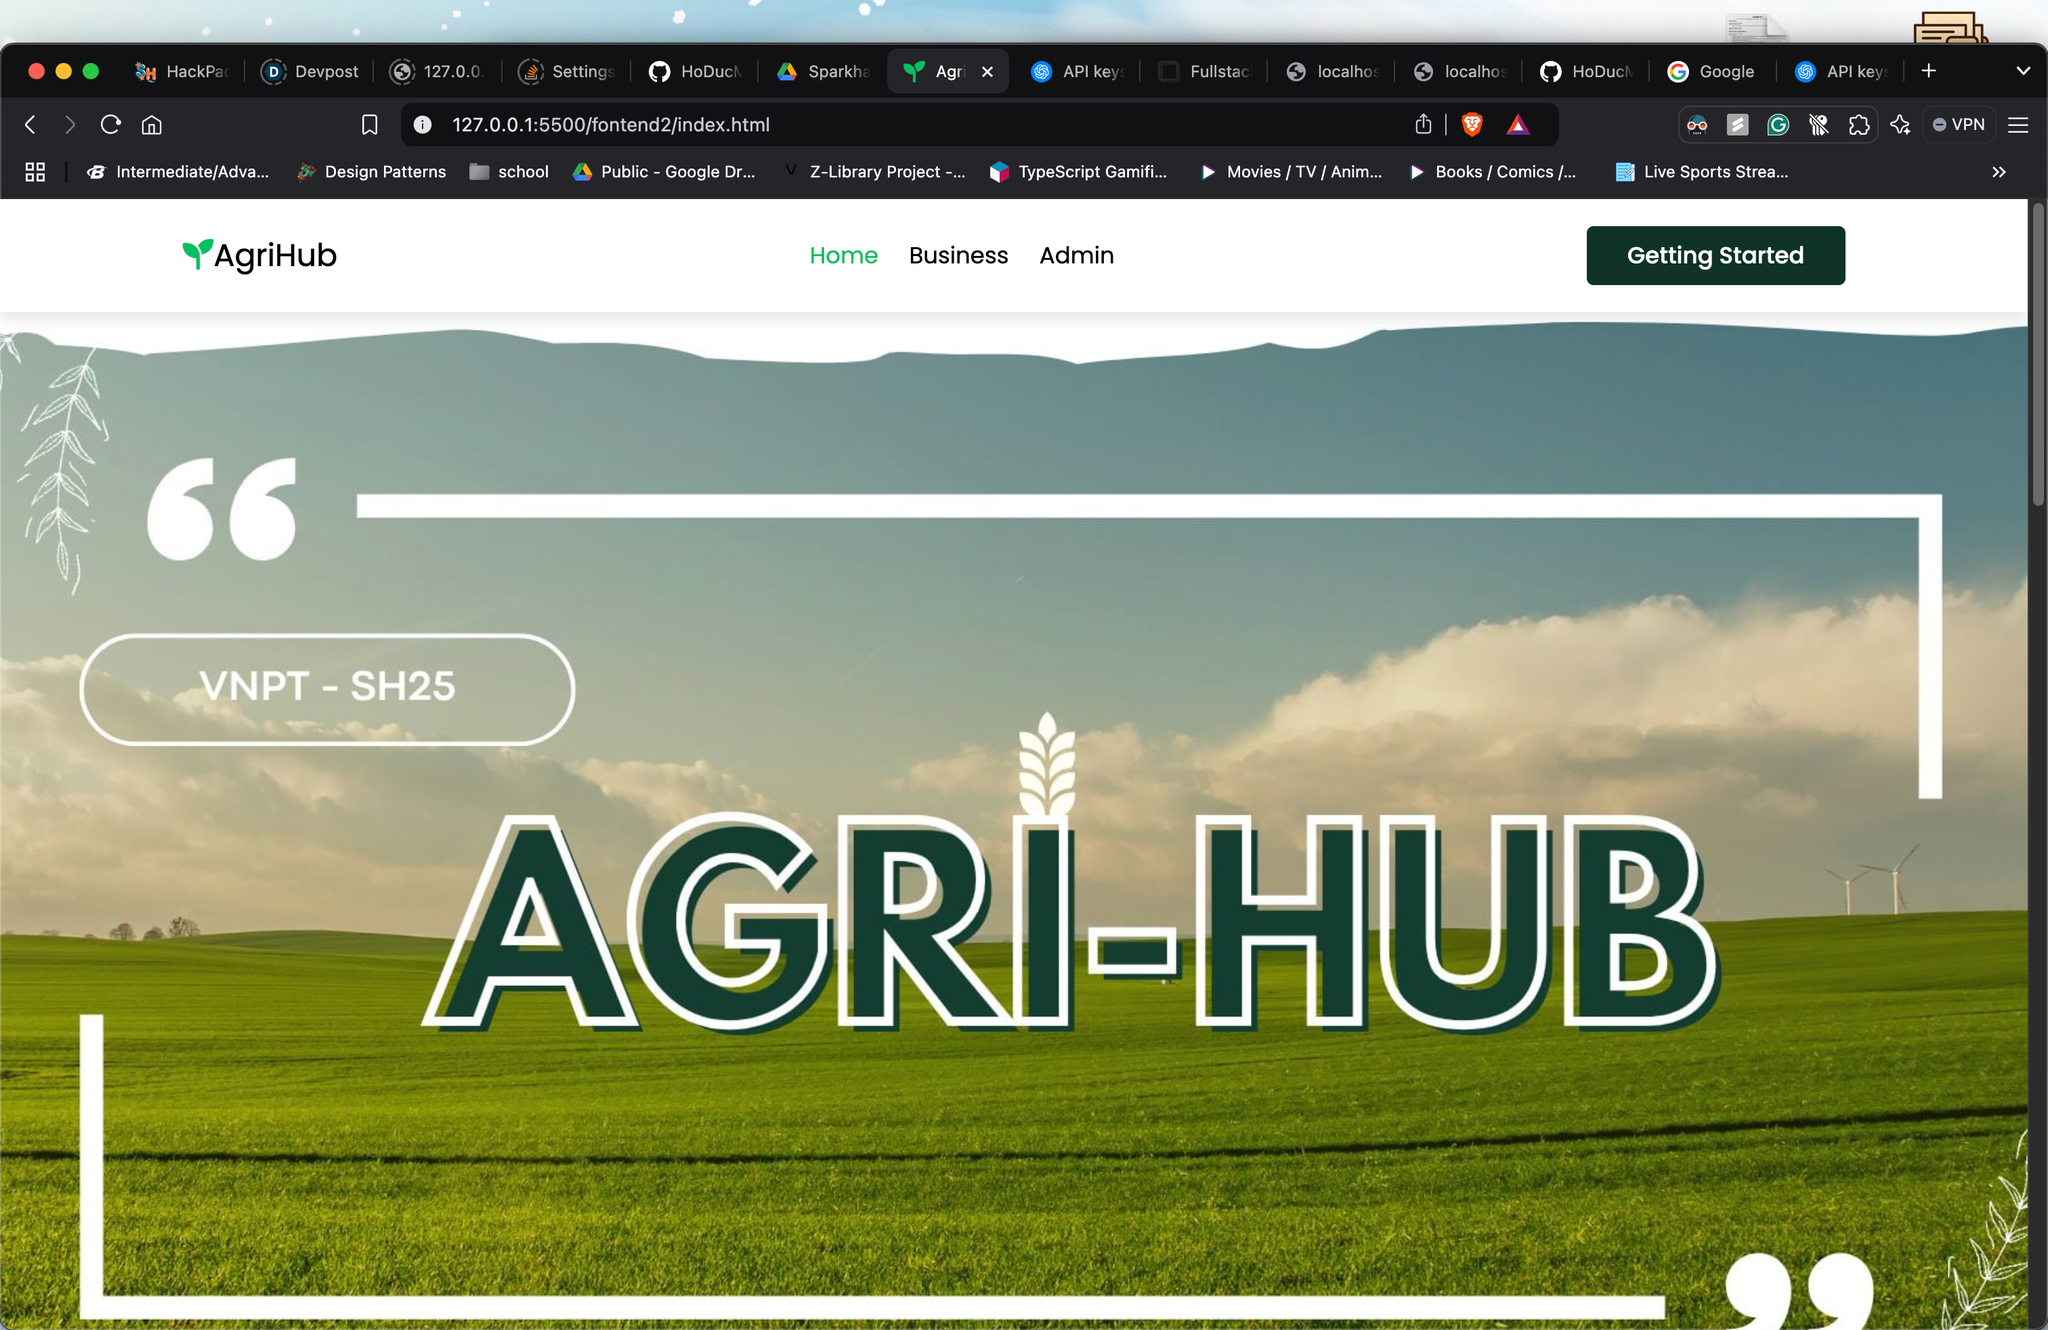Open the Business nav menu item
2048x1330 pixels.
click(958, 256)
